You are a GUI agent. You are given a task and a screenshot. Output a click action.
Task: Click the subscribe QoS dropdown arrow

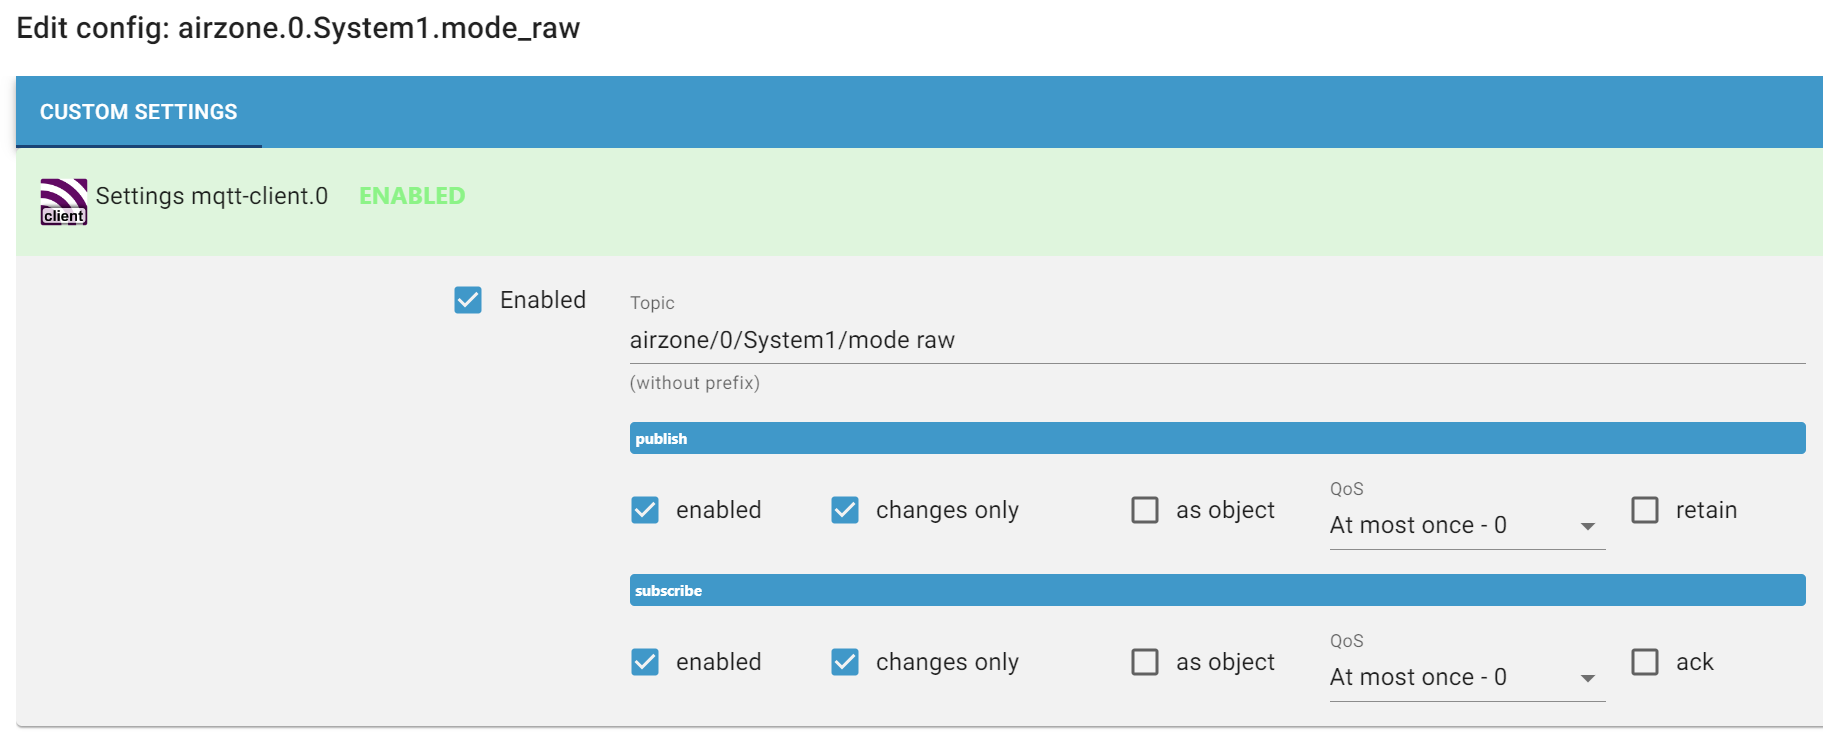[1588, 678]
